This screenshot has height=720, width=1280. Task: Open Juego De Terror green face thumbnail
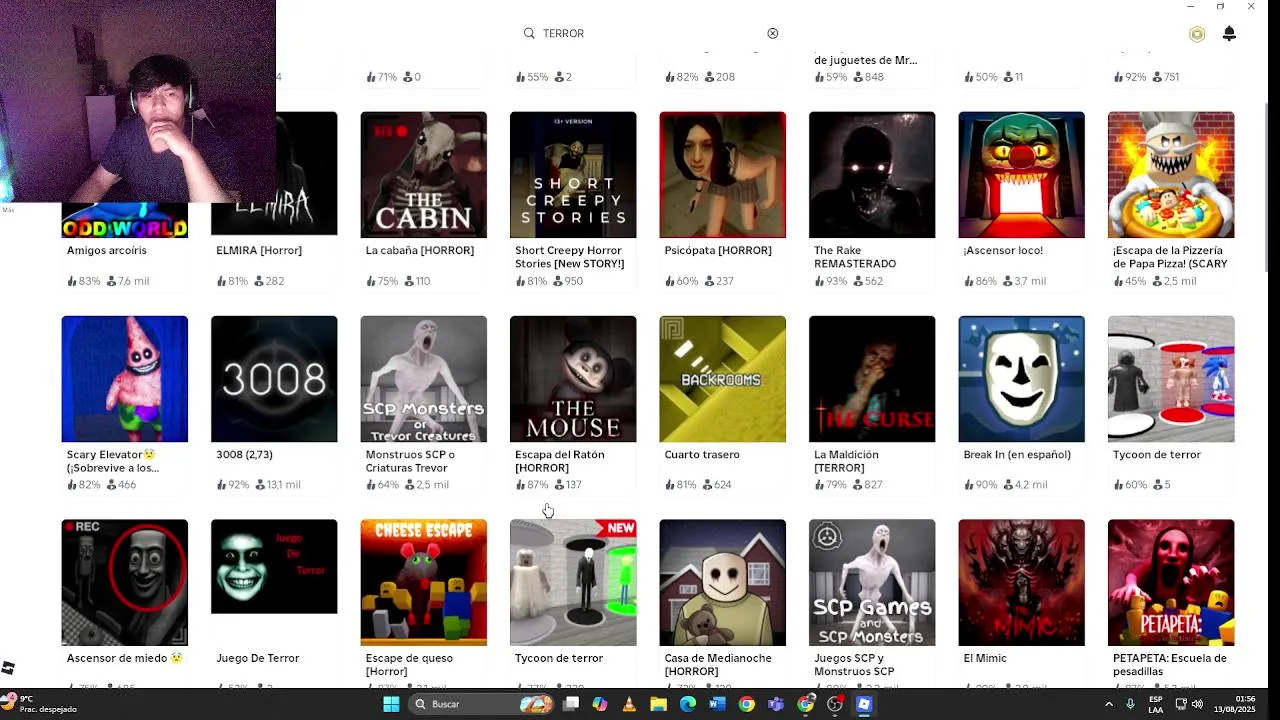274,566
